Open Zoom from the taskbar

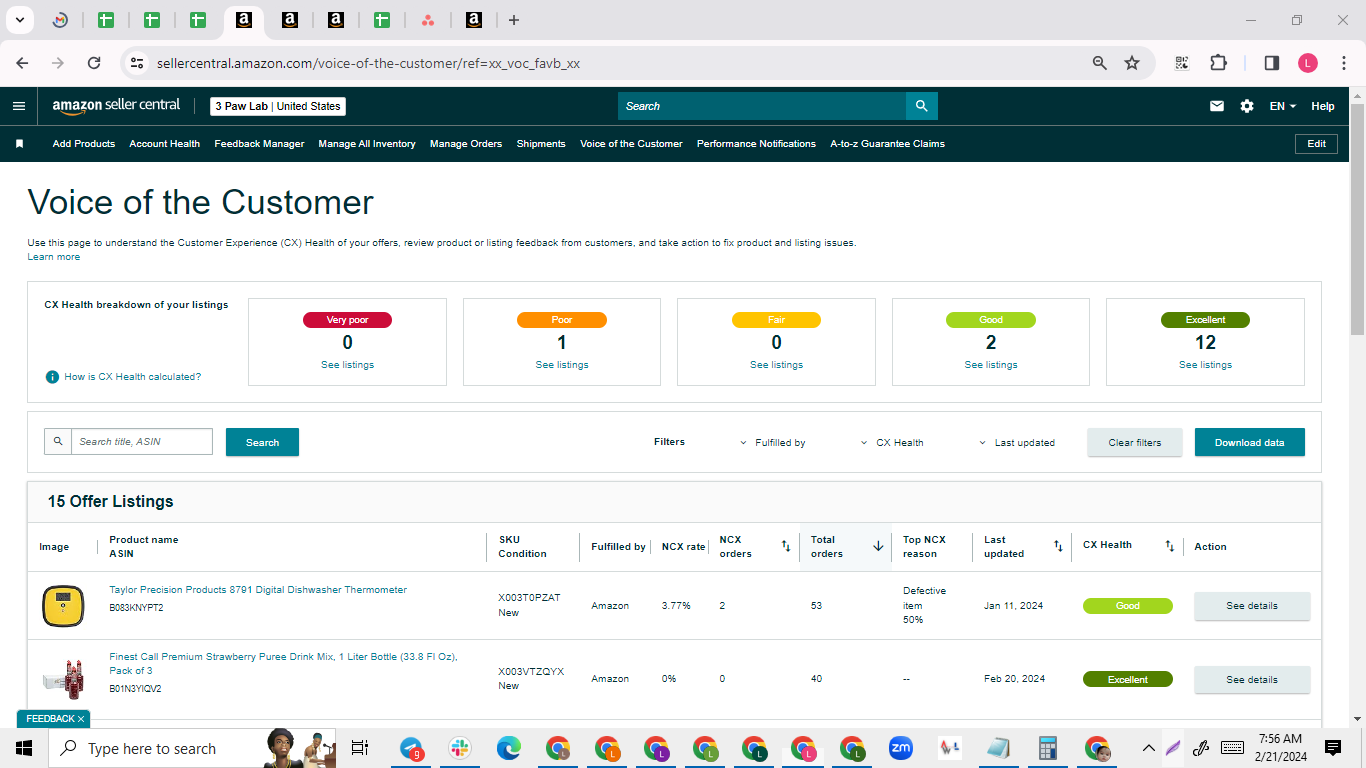[x=901, y=748]
